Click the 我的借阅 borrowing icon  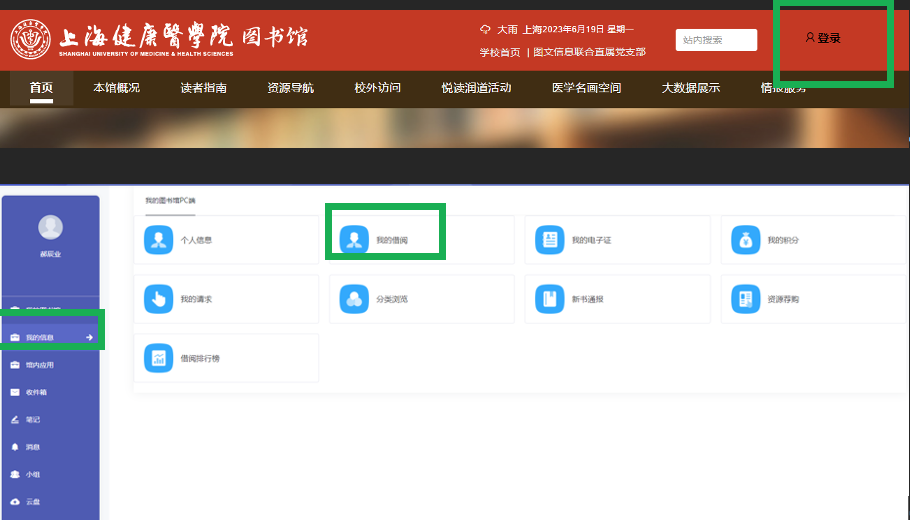click(354, 240)
